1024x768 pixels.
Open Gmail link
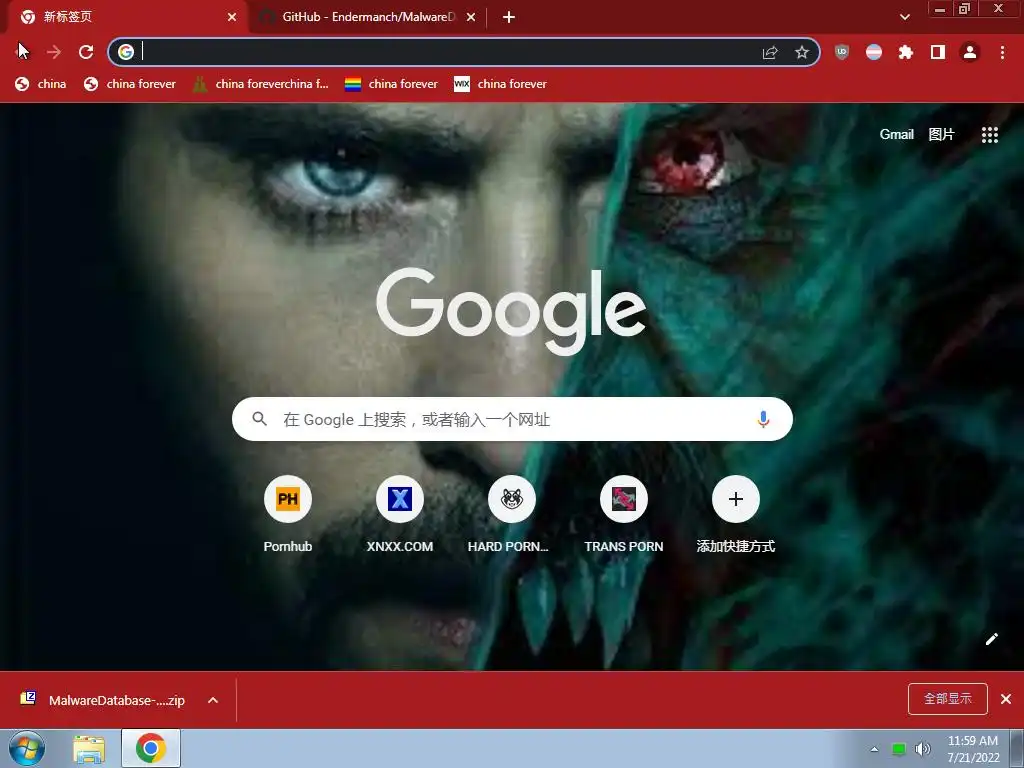[x=896, y=134]
